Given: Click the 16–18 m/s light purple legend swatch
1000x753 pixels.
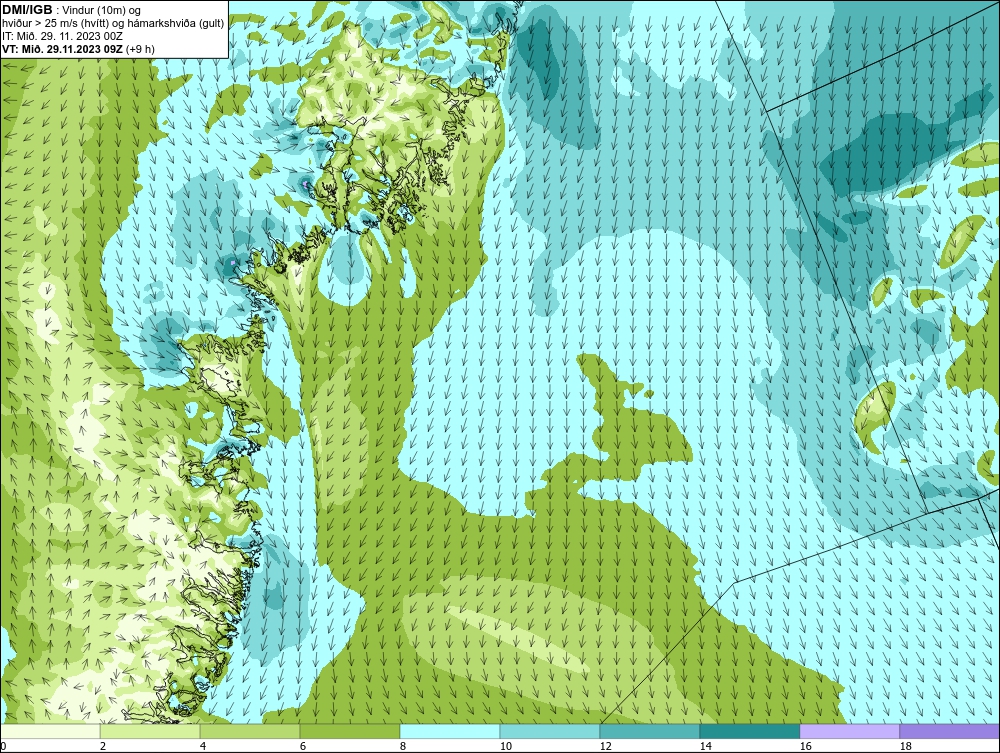Looking at the screenshot, I should [849, 731].
